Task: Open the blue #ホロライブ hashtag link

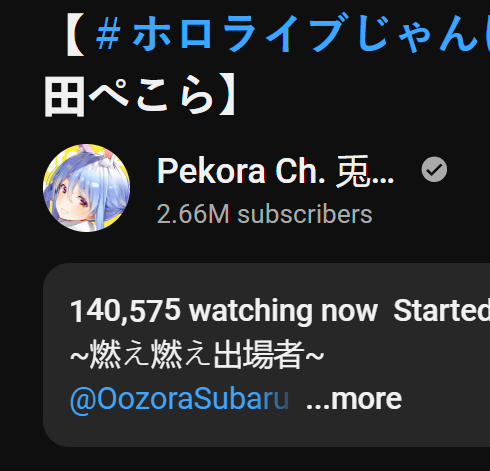Action: coord(293,34)
